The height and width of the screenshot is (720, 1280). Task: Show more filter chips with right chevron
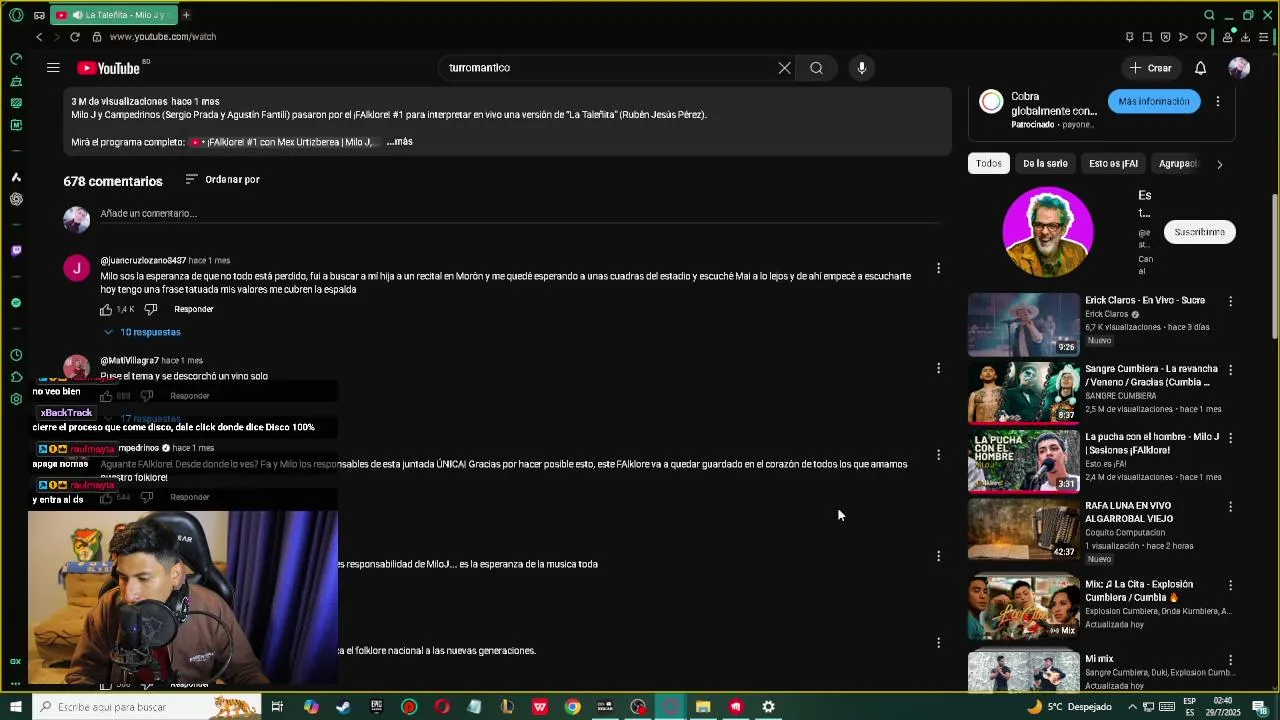pyautogui.click(x=1219, y=164)
